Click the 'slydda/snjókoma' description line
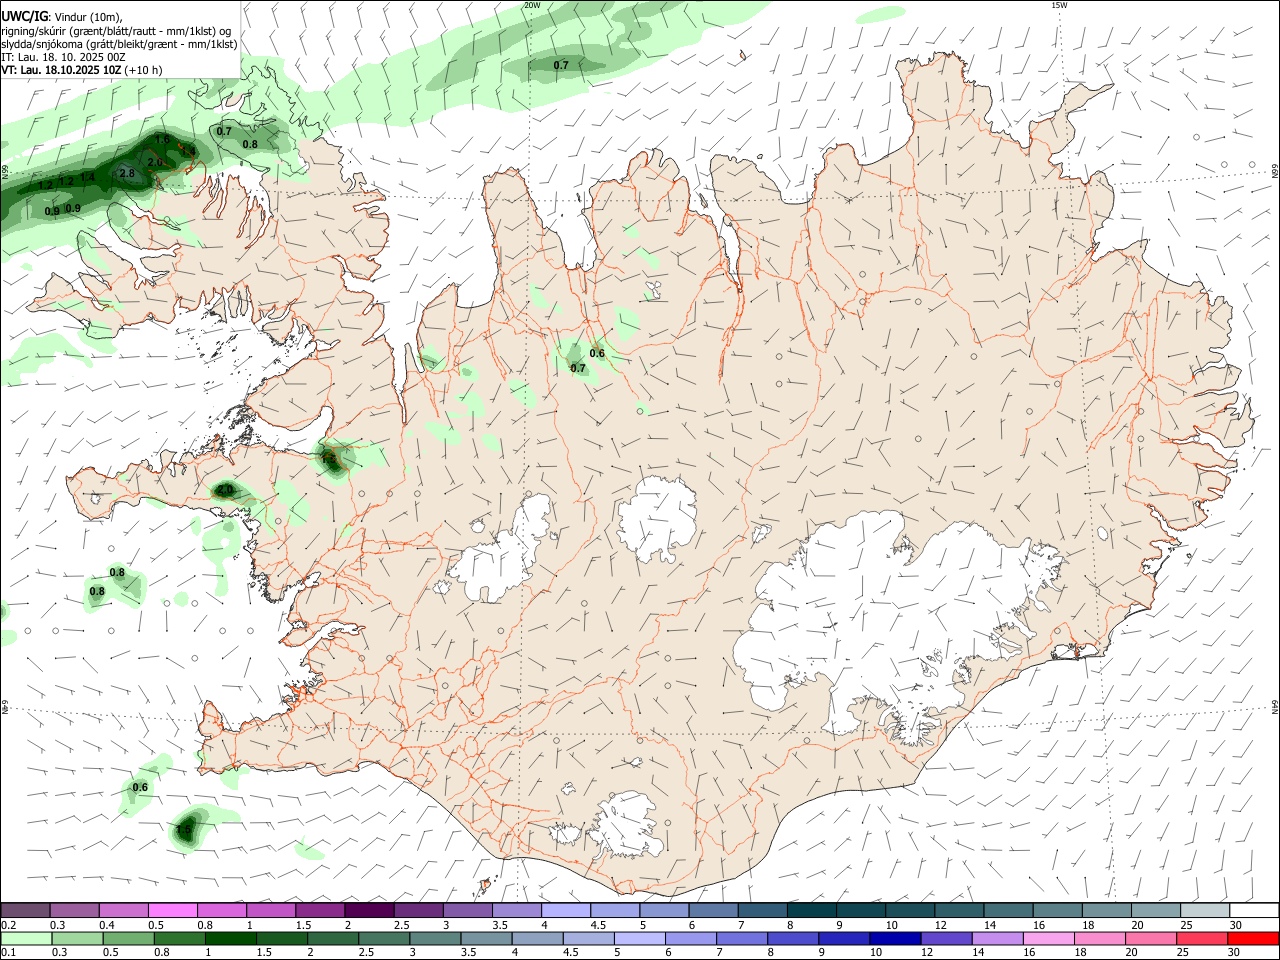This screenshot has width=1280, height=960. 119,44
